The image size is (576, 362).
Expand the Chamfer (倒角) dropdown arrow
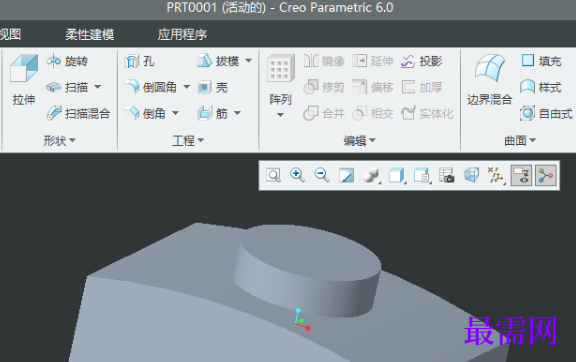coord(175,113)
